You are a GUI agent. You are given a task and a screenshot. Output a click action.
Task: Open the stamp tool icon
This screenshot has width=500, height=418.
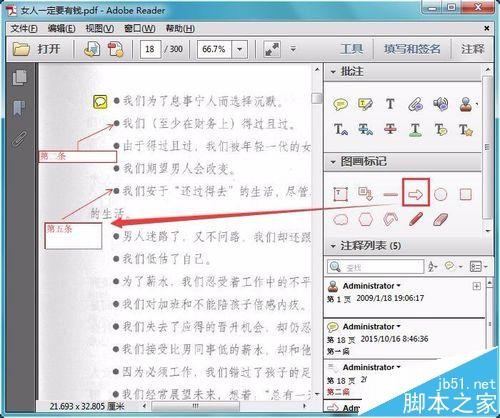click(466, 104)
